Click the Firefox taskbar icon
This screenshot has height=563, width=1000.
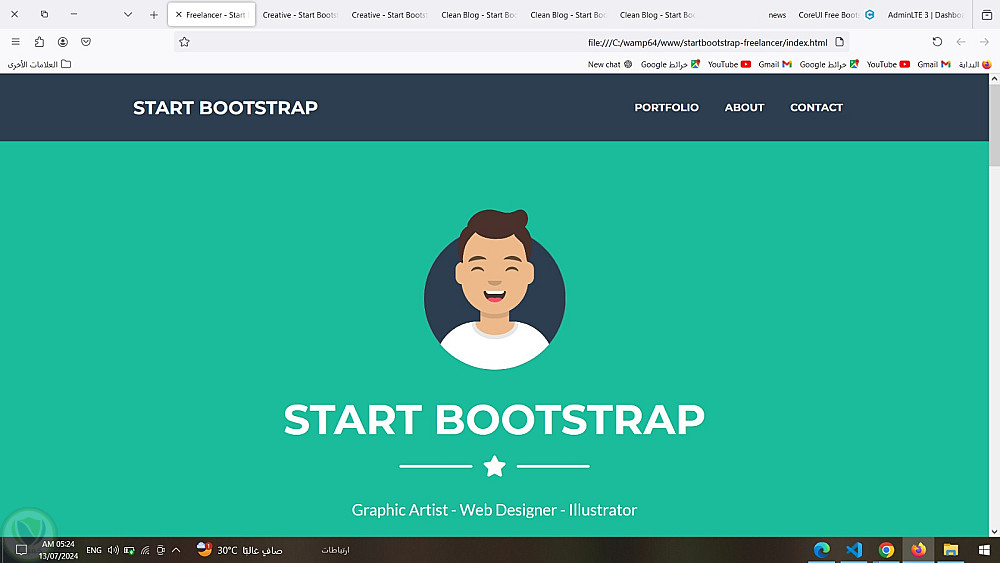click(918, 550)
